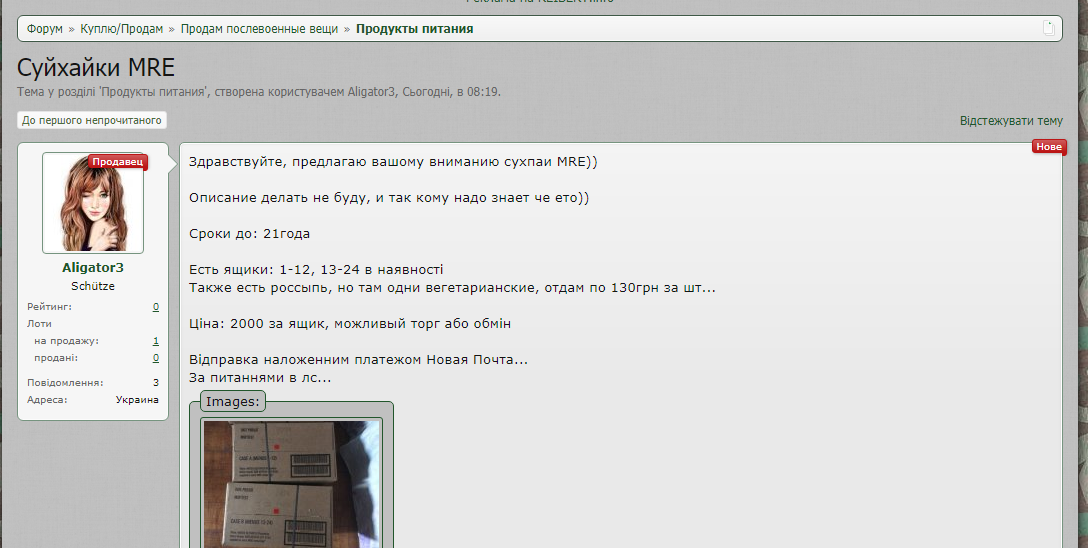This screenshot has height=548, width=1088.
Task: Open the Aligator3 username under avatar
Action: 93,268
